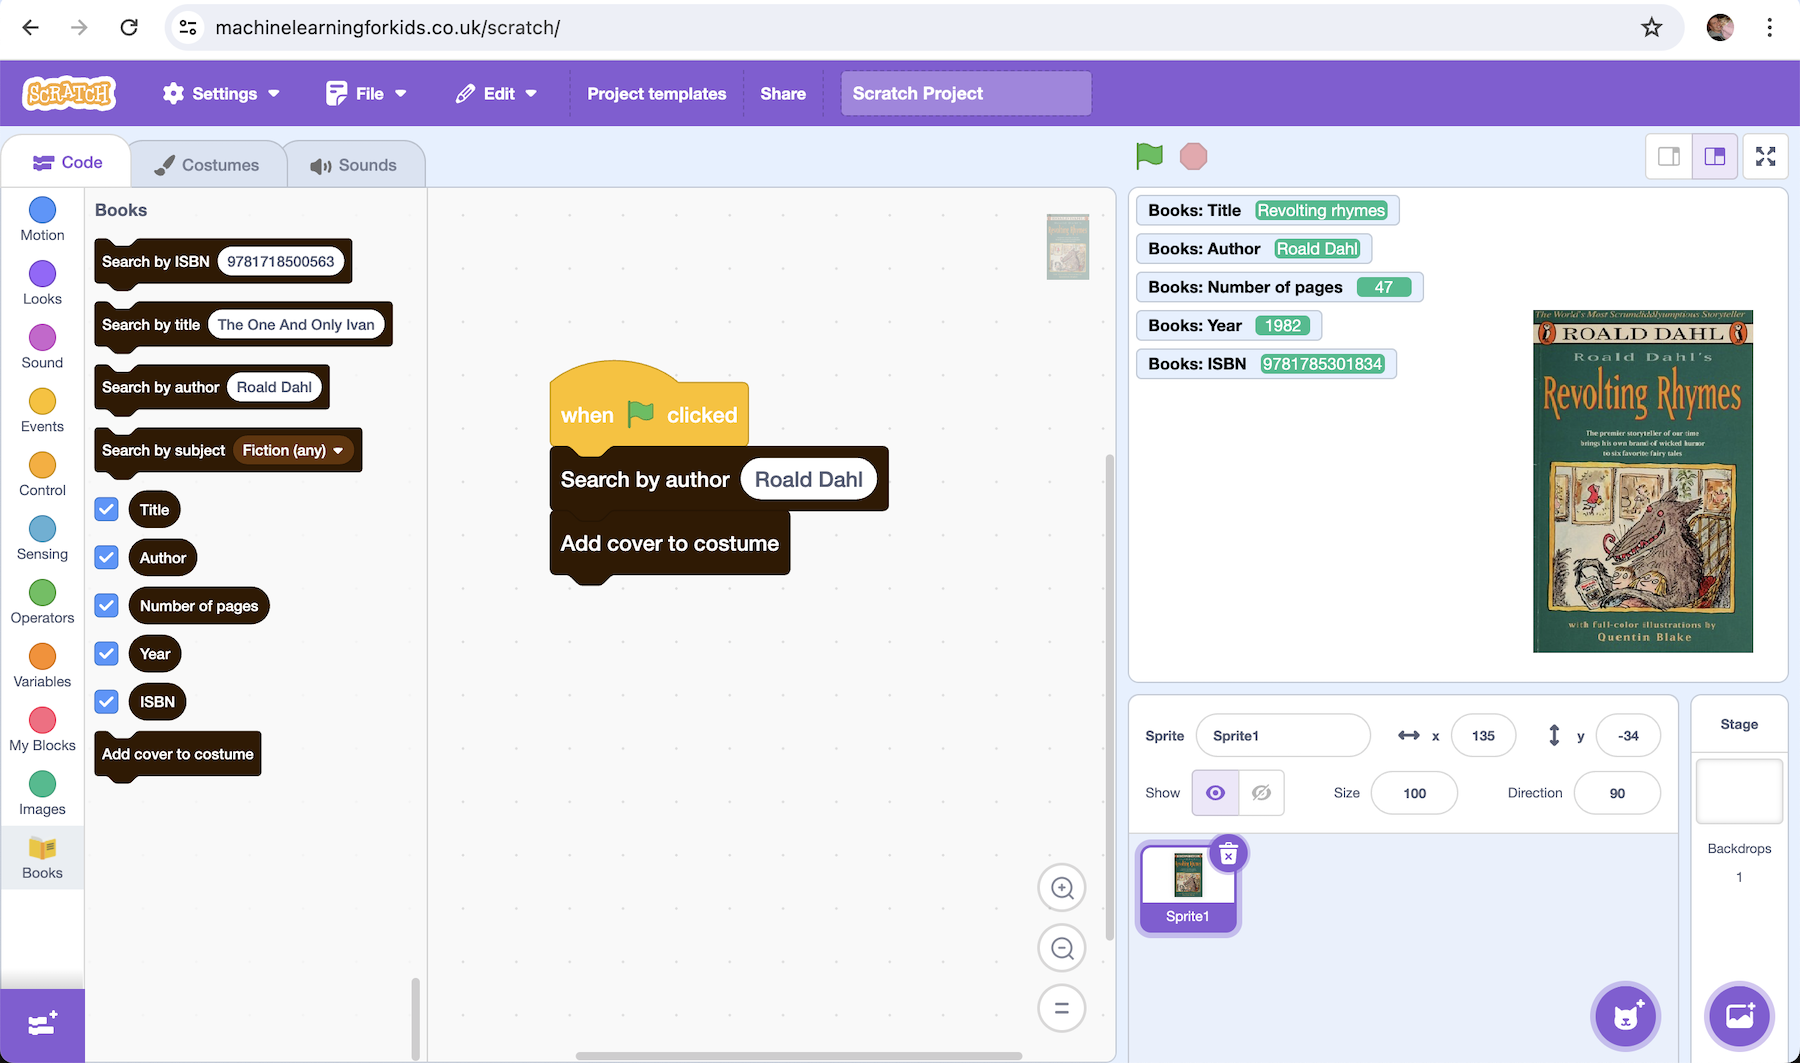This screenshot has height=1063, width=1800.
Task: Hide the sprite with crossed-eye button
Action: point(1261,793)
